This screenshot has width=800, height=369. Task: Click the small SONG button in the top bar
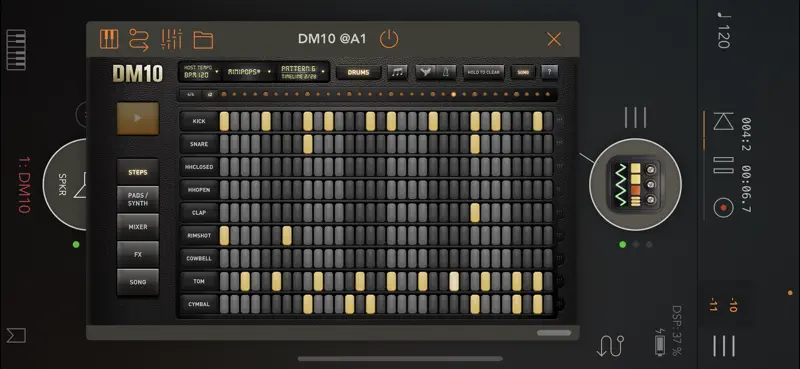point(523,72)
